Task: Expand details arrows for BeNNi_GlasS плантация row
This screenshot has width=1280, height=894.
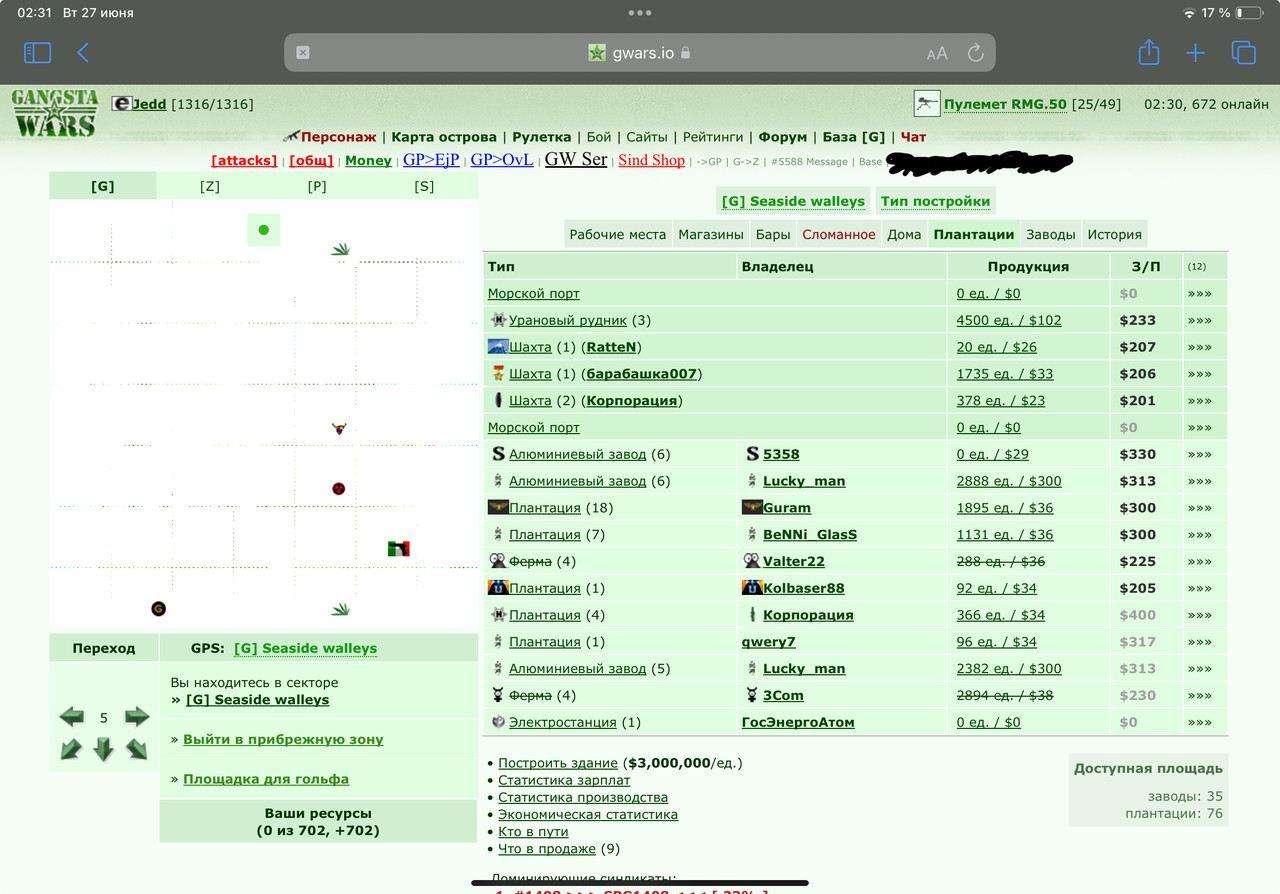Action: click(1199, 535)
